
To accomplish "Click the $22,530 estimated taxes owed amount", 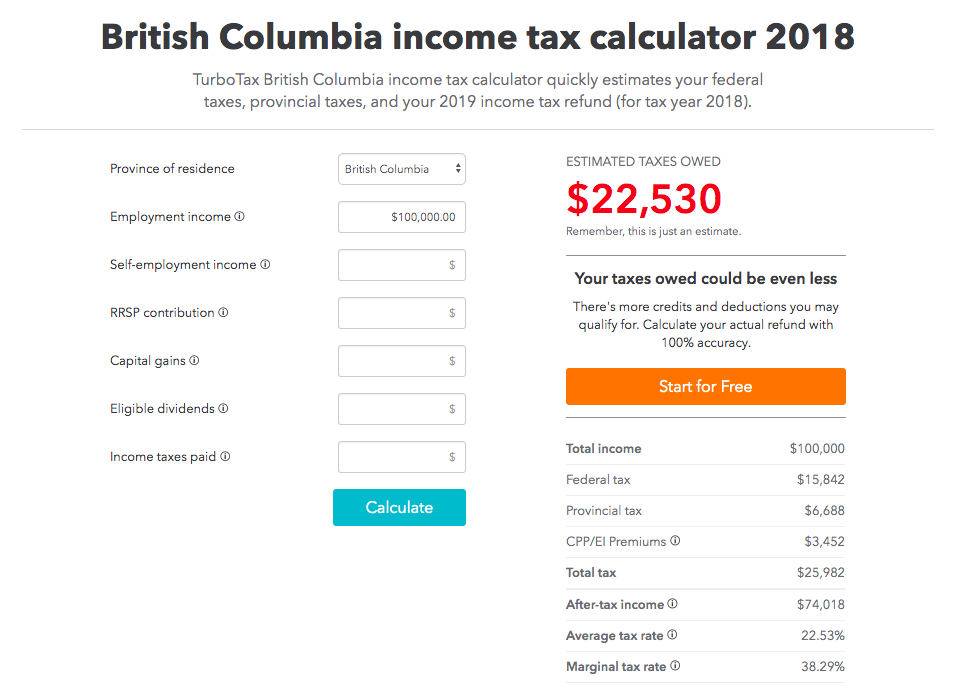I will point(644,199).
